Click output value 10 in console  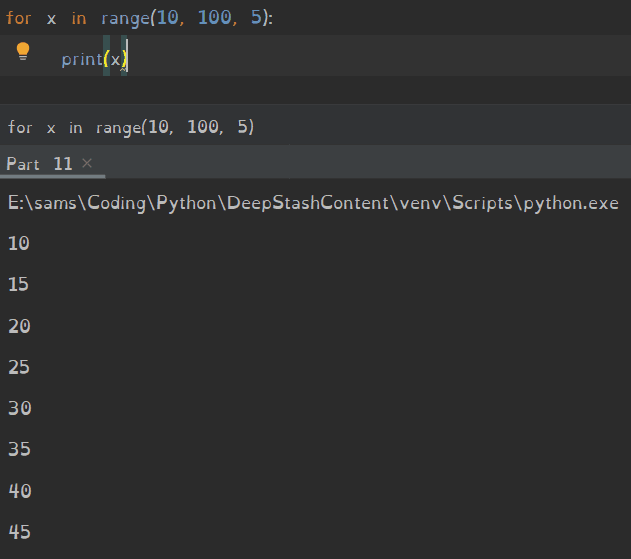pyautogui.click(x=19, y=243)
